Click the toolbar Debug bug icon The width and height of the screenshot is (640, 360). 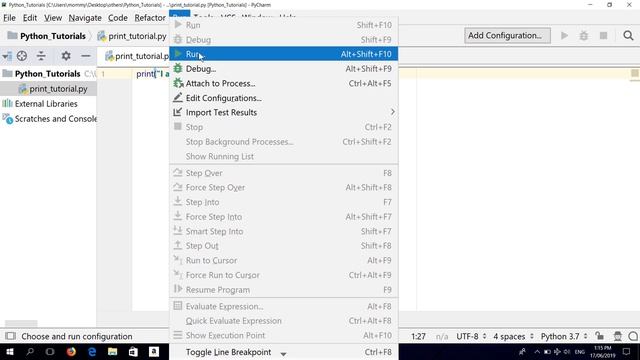pyautogui.click(x=584, y=36)
